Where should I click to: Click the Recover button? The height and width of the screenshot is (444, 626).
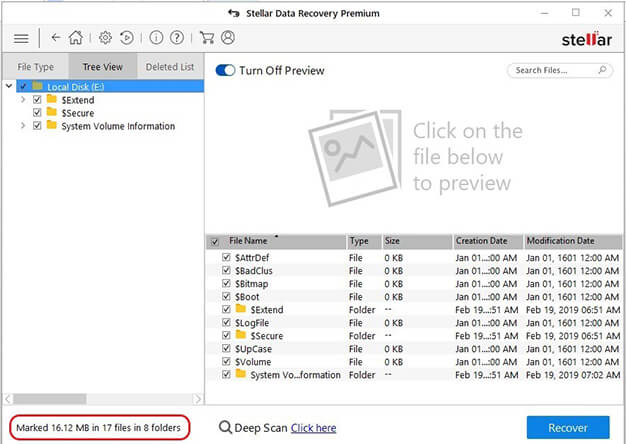tap(568, 428)
